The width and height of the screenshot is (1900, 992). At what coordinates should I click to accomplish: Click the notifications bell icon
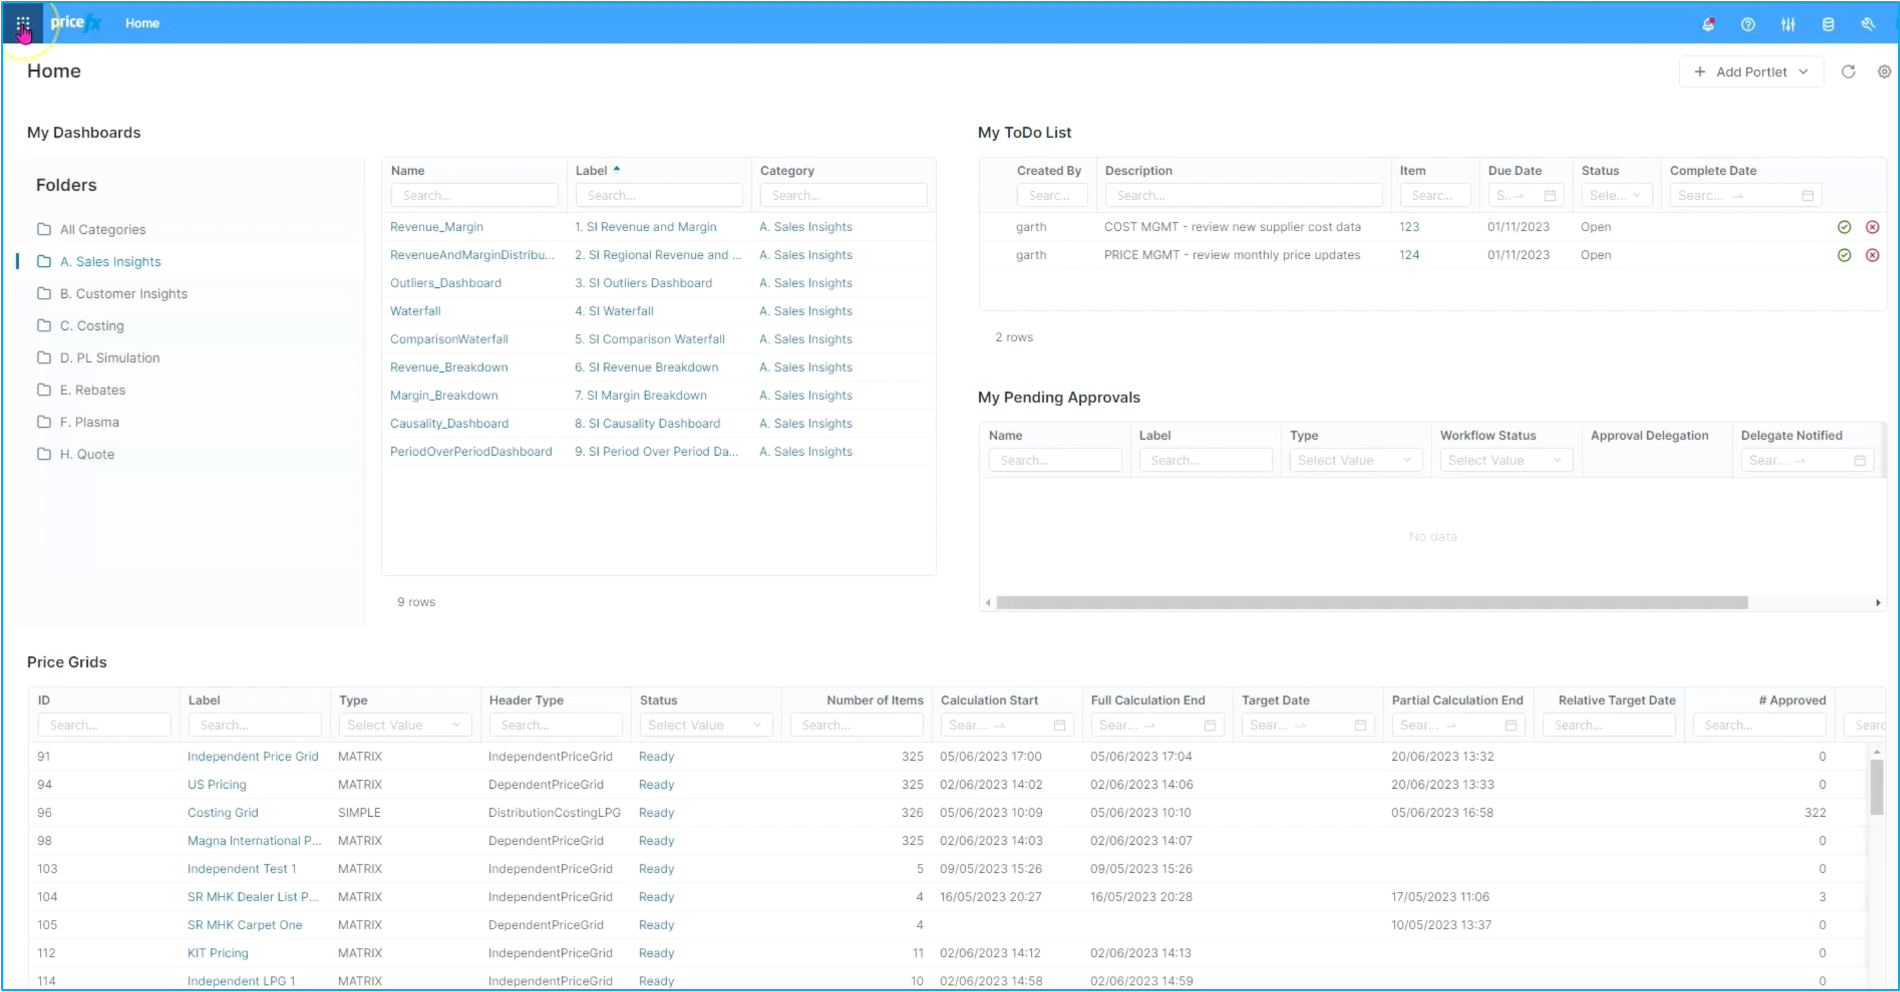coord(1708,24)
